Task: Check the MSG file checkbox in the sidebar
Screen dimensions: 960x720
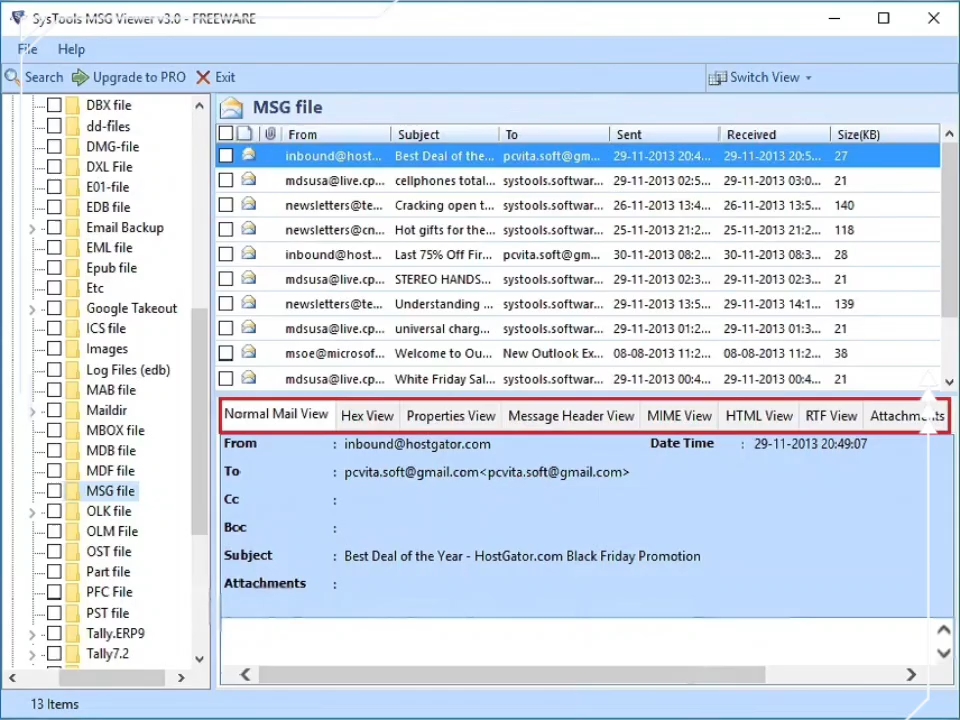Action: pos(53,490)
